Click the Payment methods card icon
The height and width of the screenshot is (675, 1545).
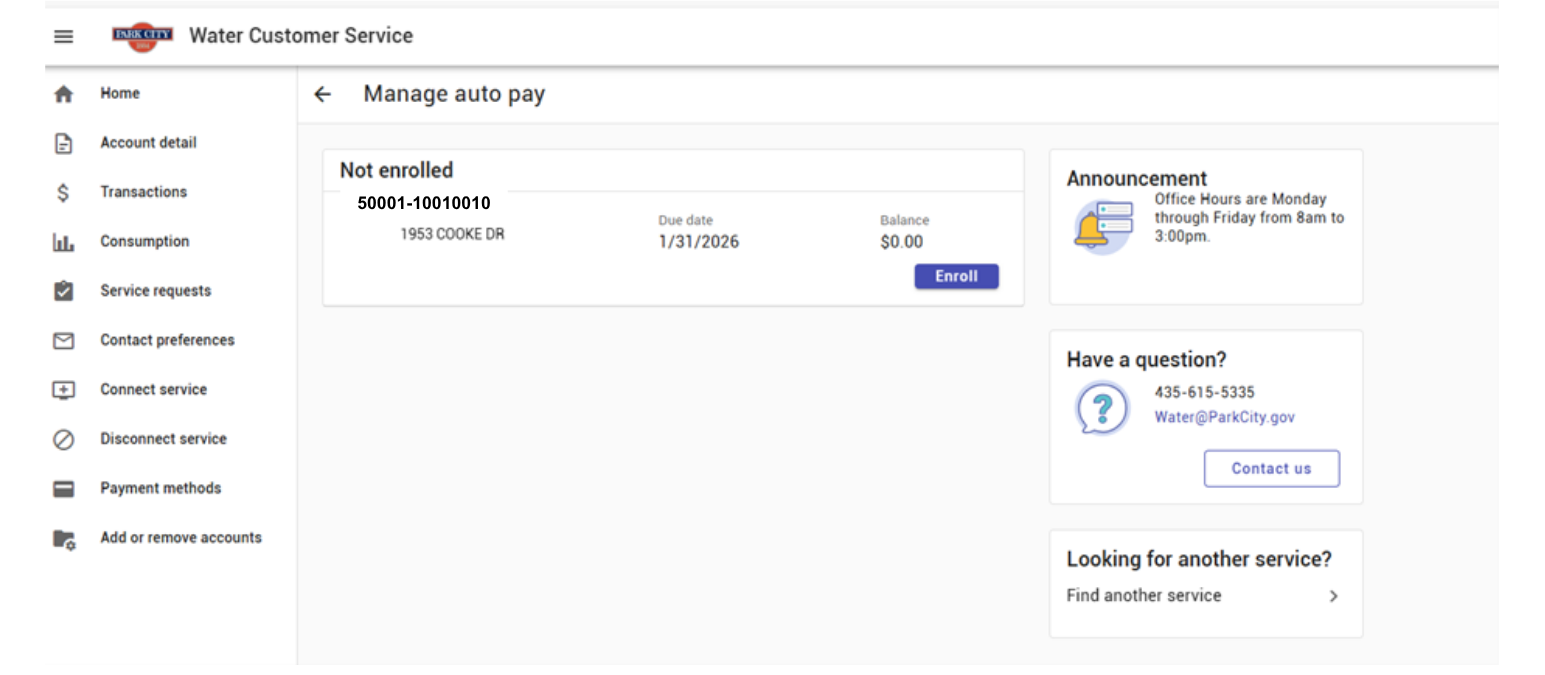64,489
